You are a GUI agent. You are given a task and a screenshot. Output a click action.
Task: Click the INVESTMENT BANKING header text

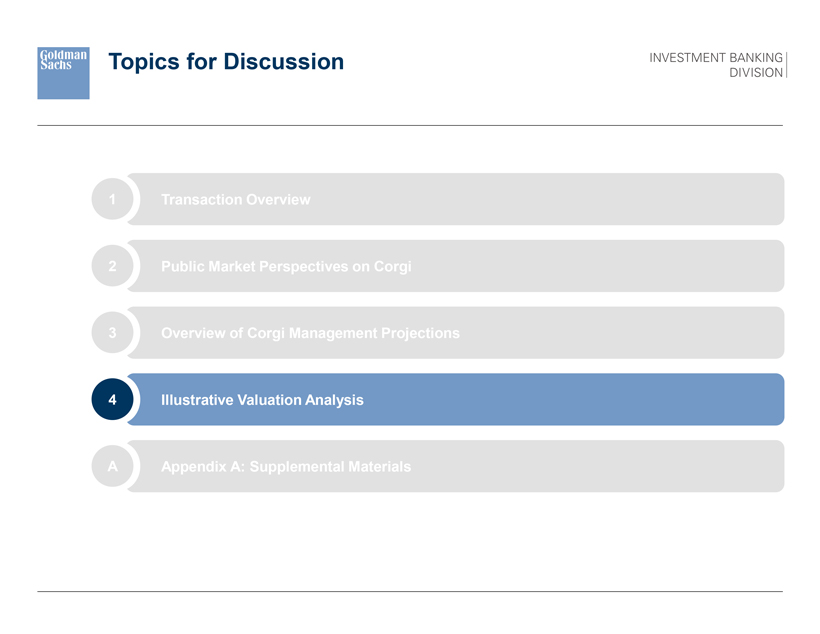point(715,57)
